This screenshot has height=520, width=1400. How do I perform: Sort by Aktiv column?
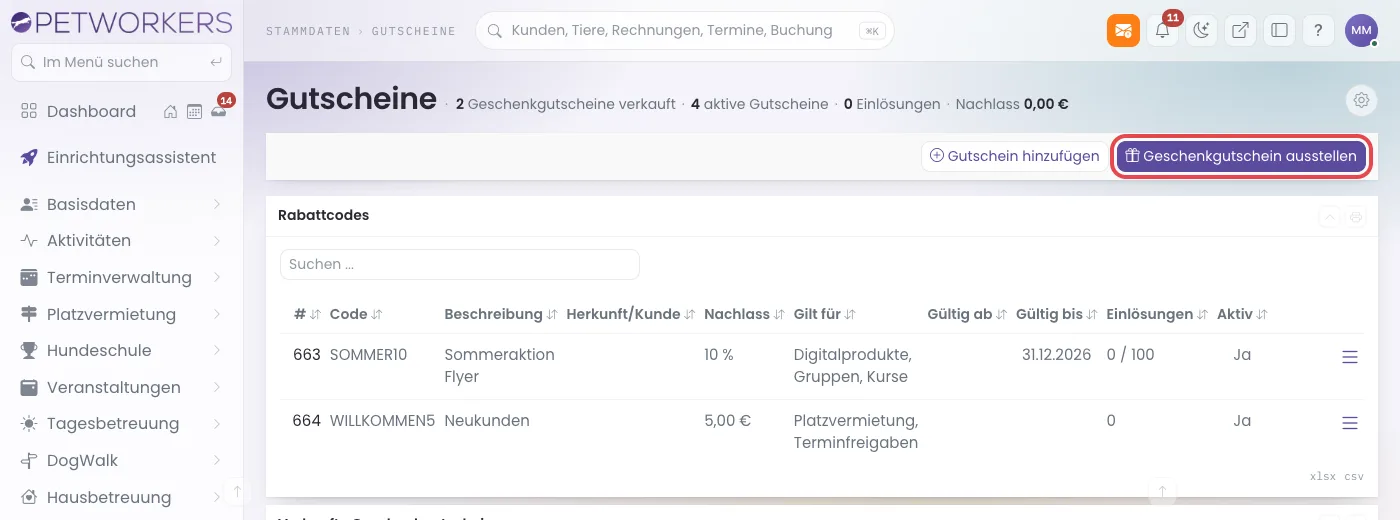pos(1242,314)
